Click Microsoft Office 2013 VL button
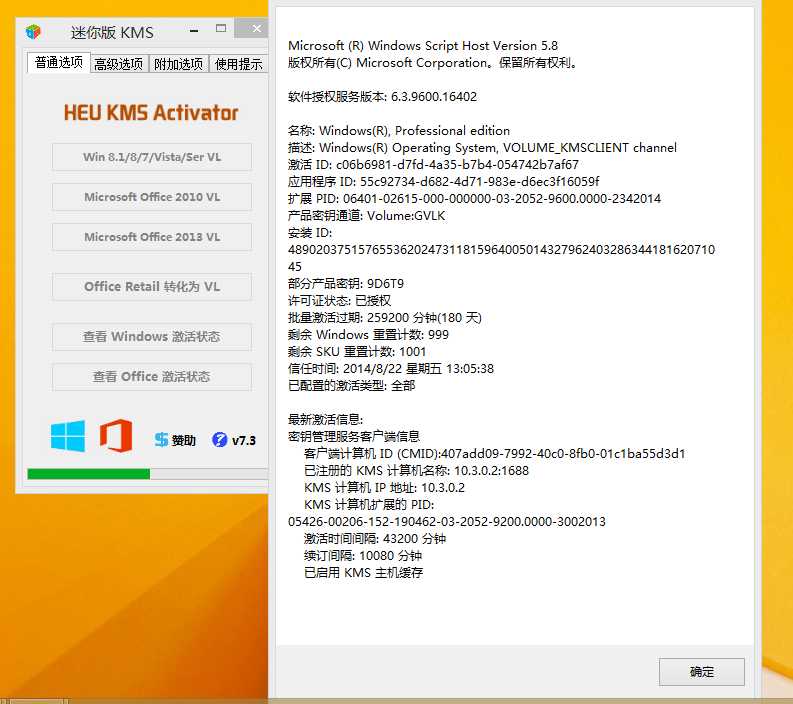 (152, 237)
